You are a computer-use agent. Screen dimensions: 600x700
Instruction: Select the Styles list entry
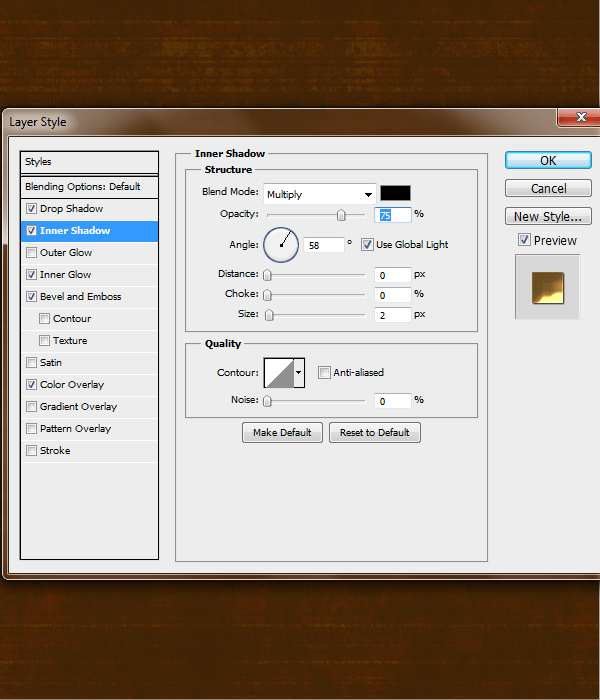coord(89,162)
